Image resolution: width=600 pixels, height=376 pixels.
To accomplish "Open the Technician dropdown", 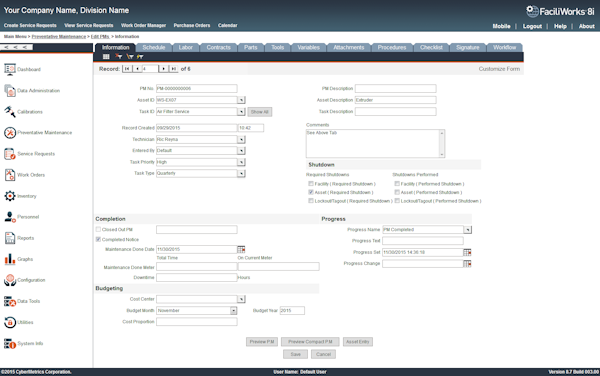I will click(x=241, y=140).
